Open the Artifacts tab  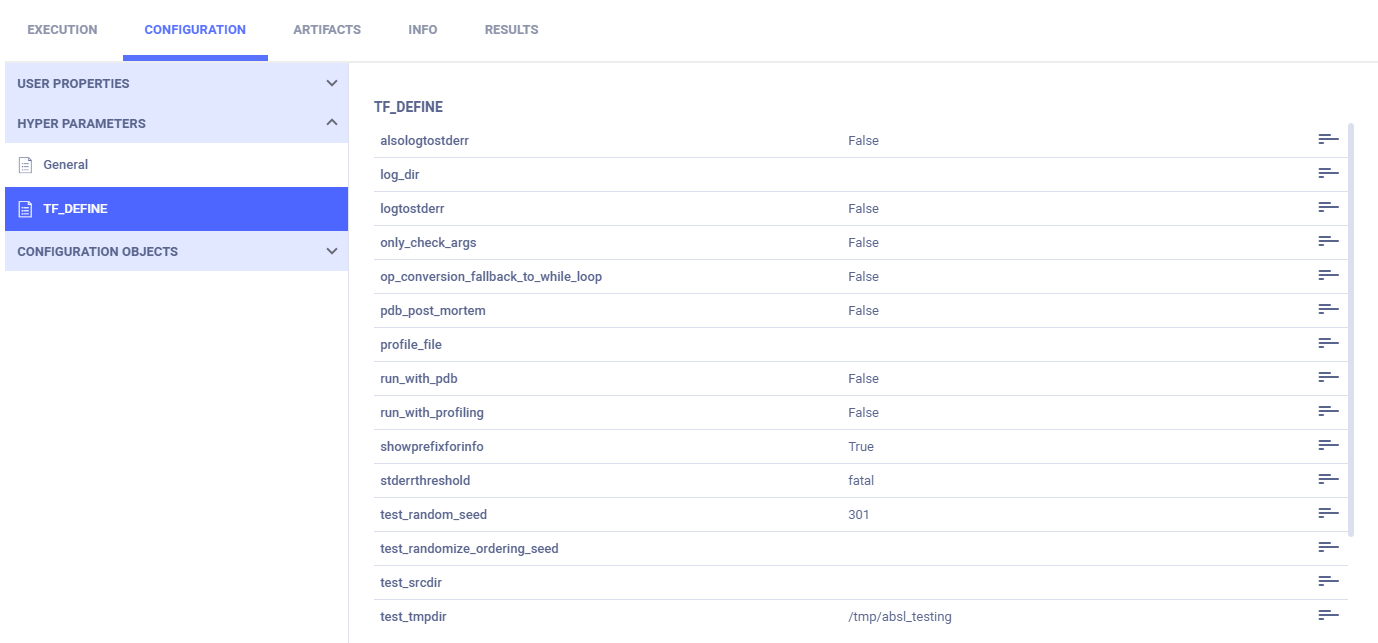tap(327, 30)
